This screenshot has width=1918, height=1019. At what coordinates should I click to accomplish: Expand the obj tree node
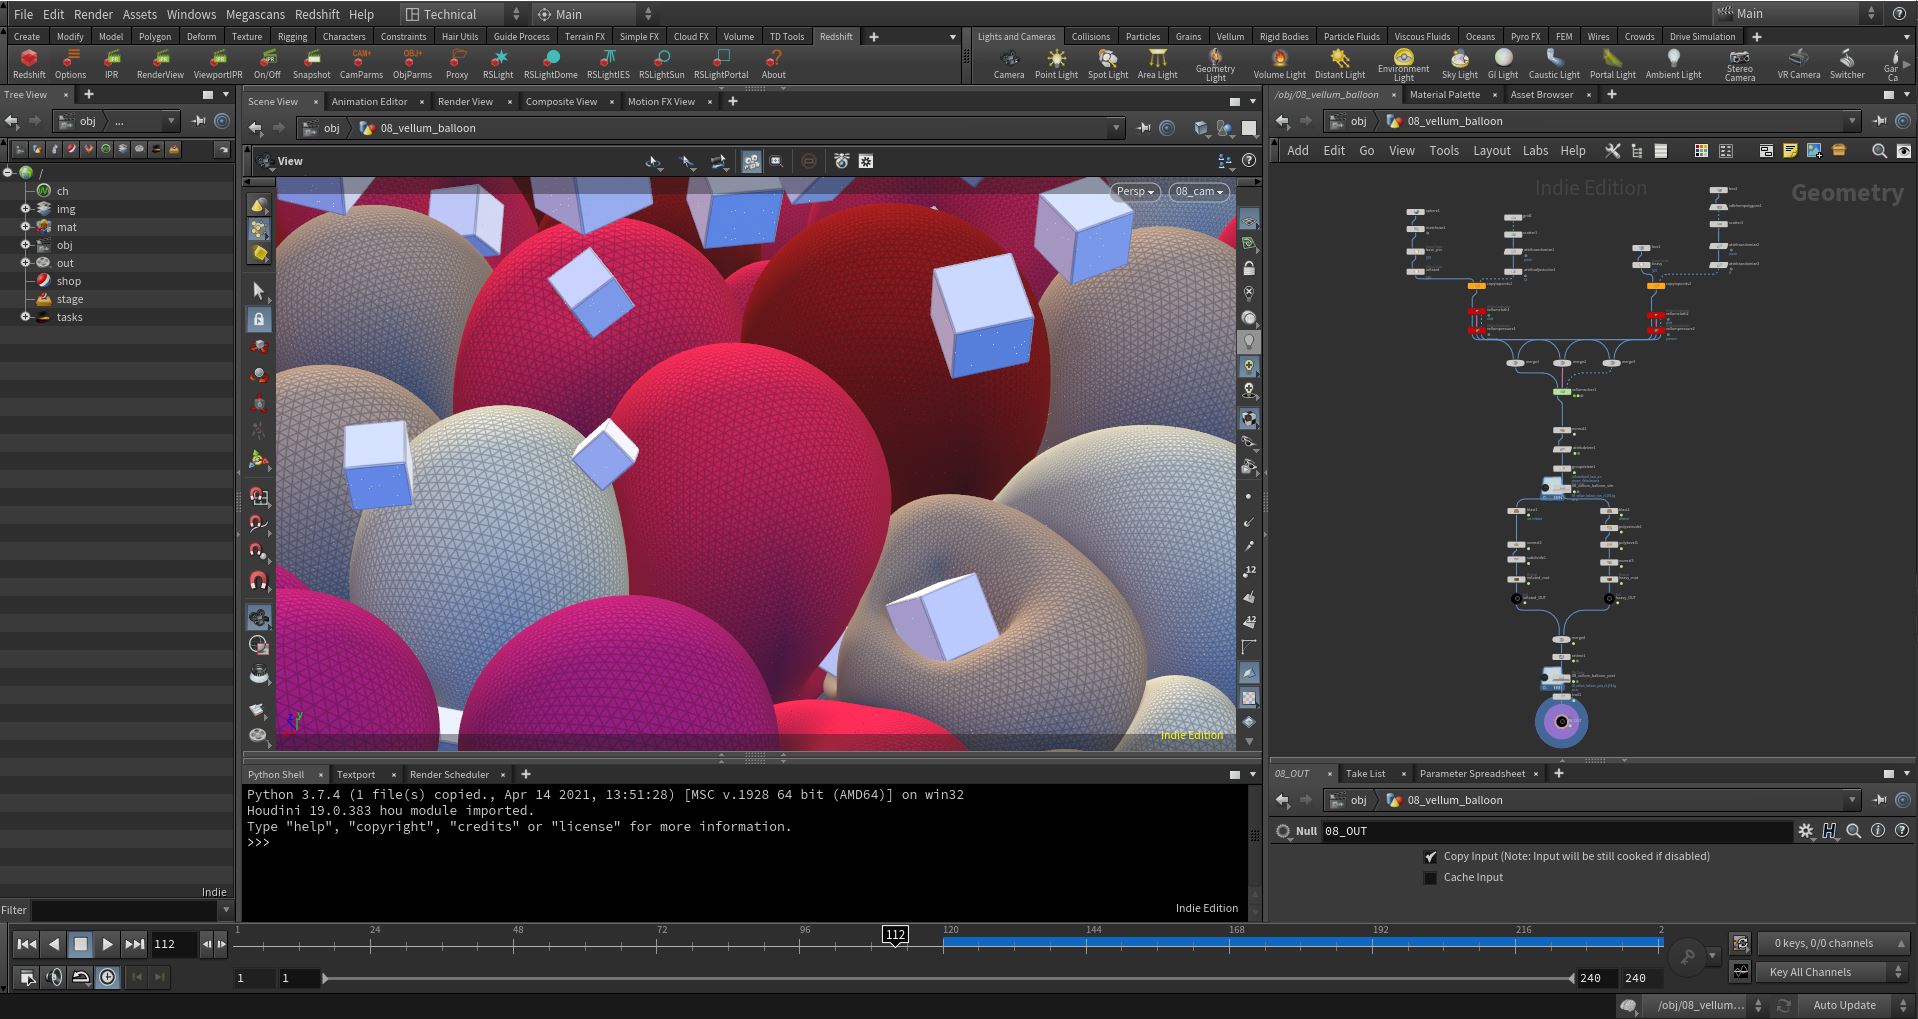pos(26,245)
